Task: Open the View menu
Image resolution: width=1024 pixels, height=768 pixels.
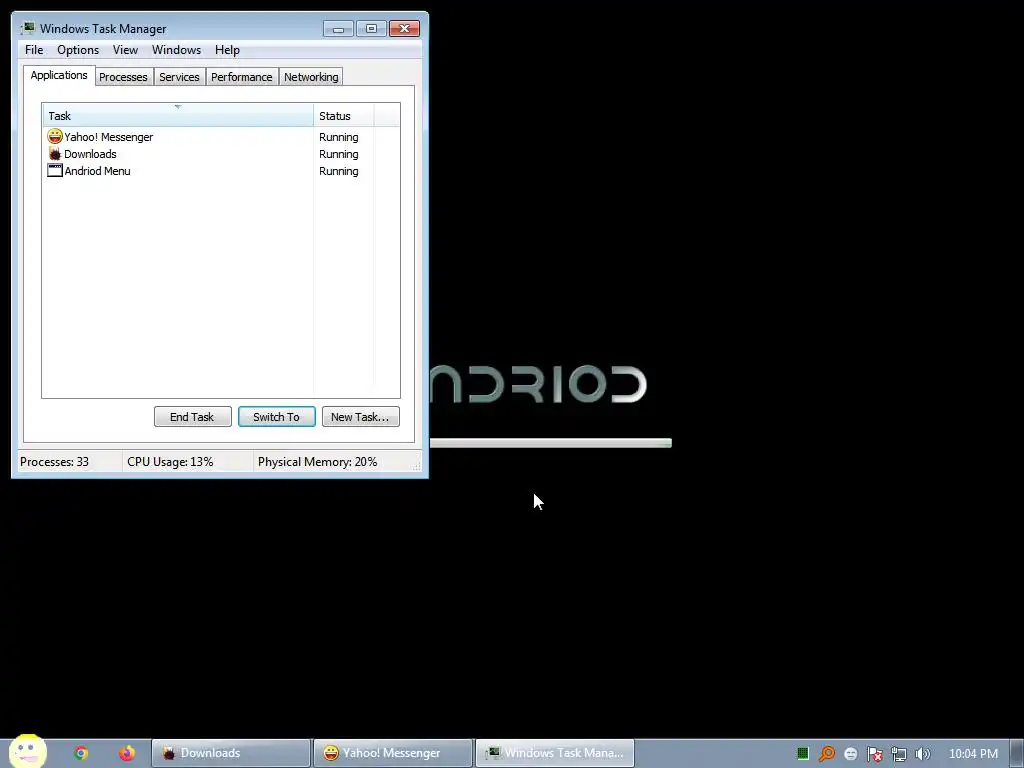Action: click(125, 50)
